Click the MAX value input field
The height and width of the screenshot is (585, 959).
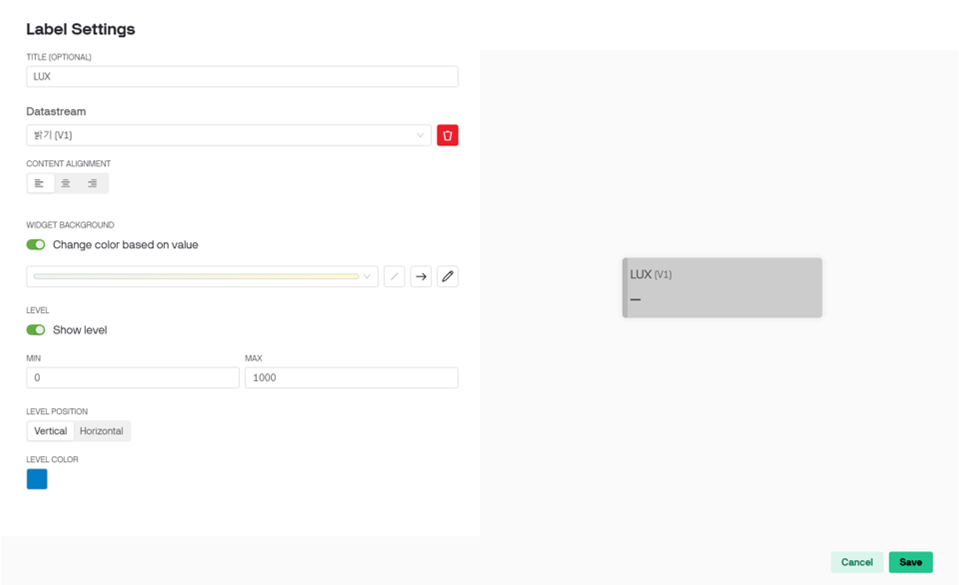[x=352, y=378]
